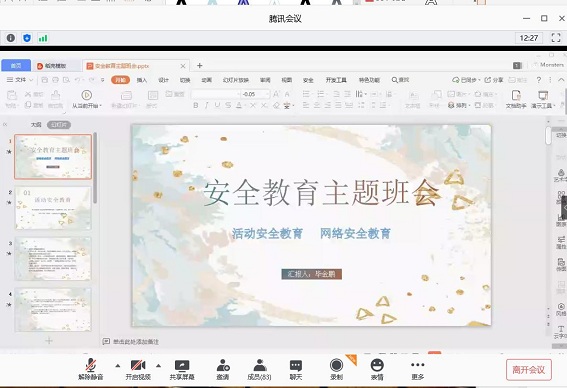Click the add new tab plus button

199,65
